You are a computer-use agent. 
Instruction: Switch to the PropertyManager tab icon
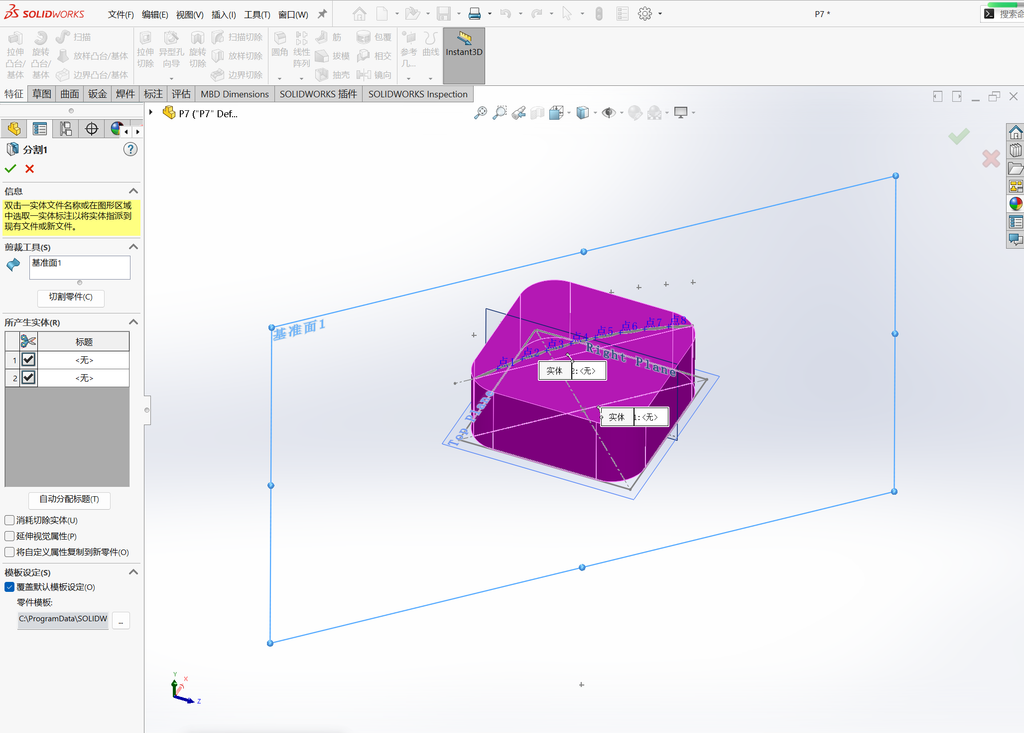40,129
